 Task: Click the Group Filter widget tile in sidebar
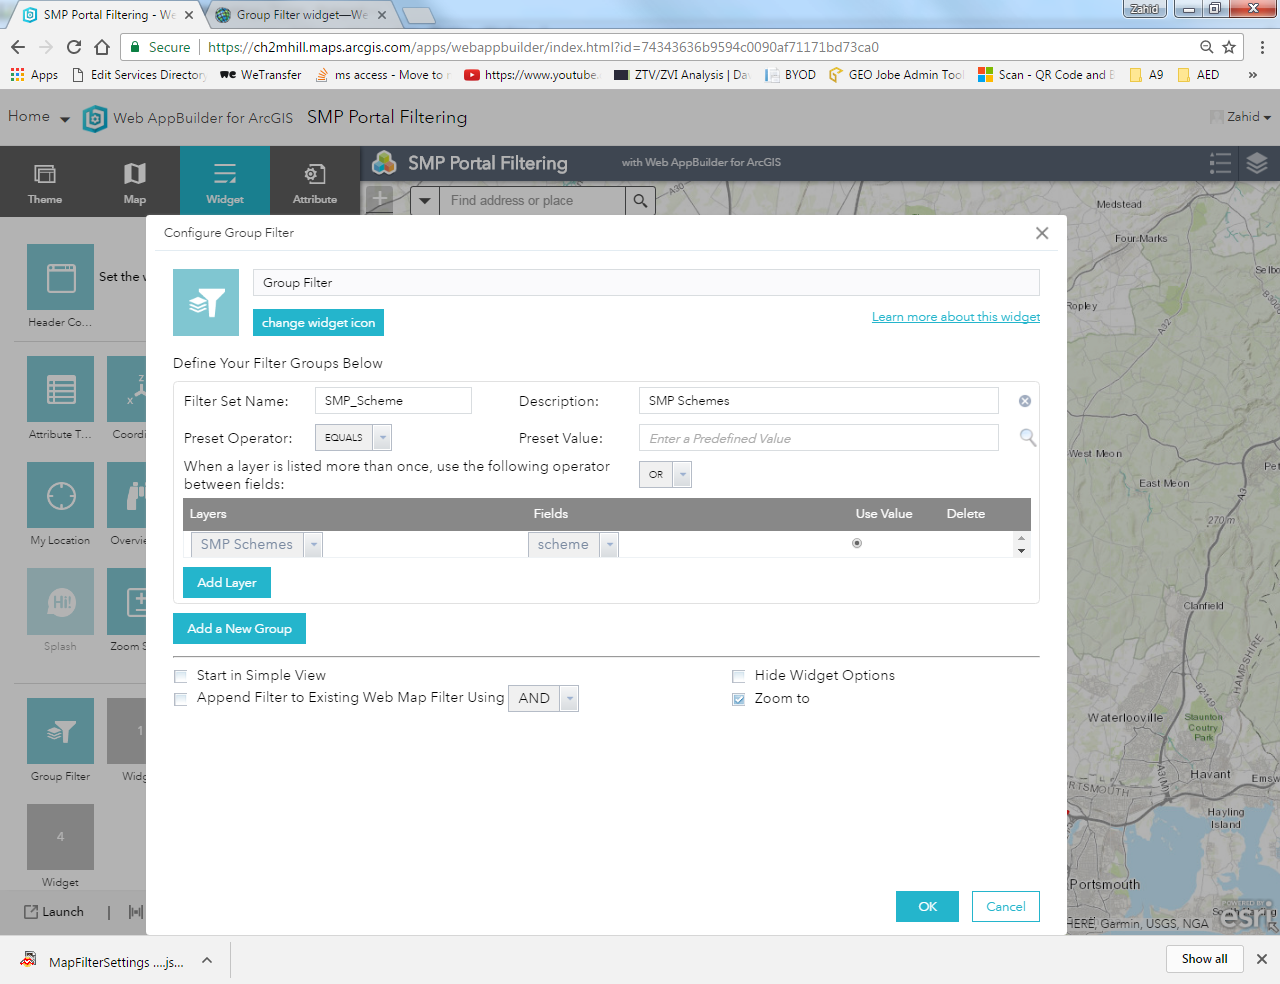coord(60,731)
